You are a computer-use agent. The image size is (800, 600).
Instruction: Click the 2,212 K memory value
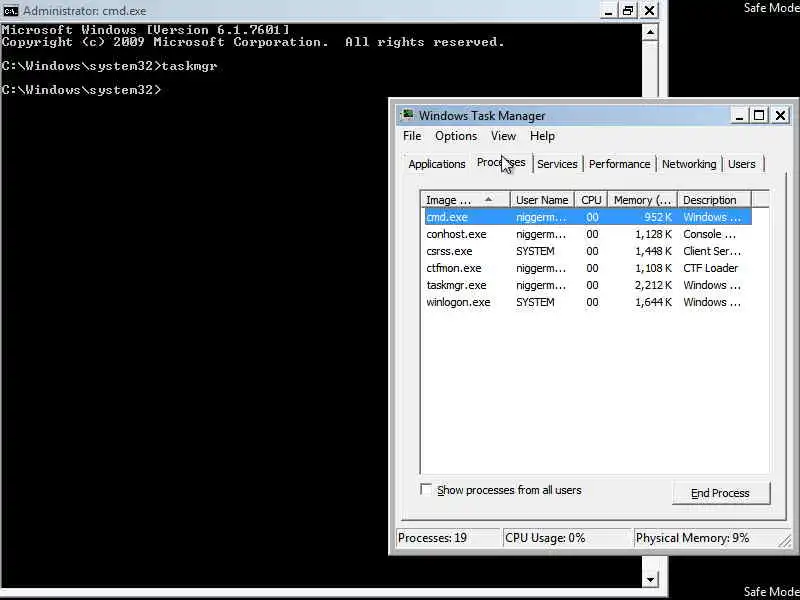(654, 285)
